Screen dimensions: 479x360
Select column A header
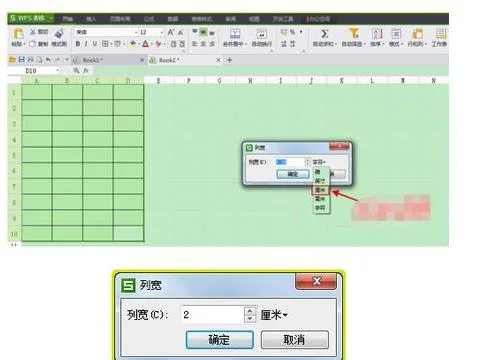pos(37,81)
